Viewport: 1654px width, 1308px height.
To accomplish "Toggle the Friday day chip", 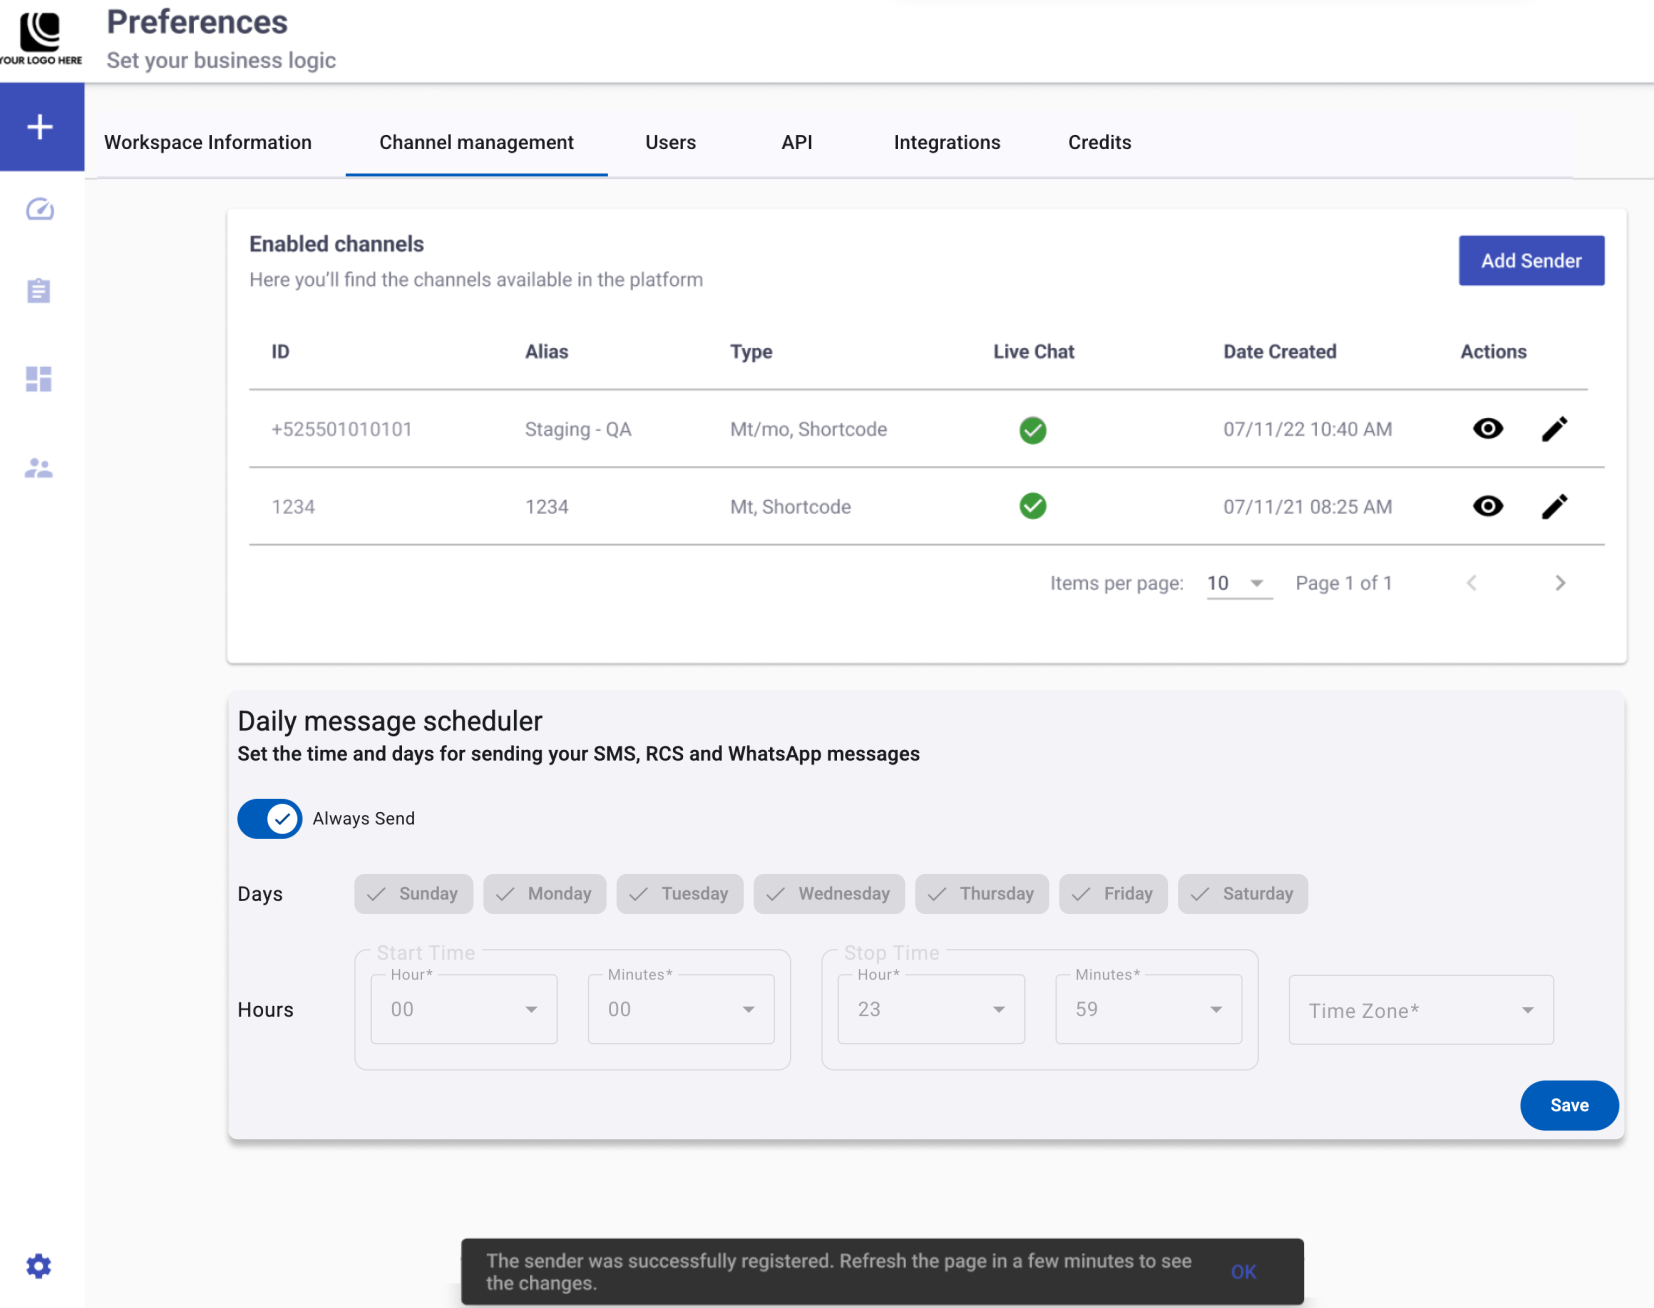I will click(x=1114, y=894).
